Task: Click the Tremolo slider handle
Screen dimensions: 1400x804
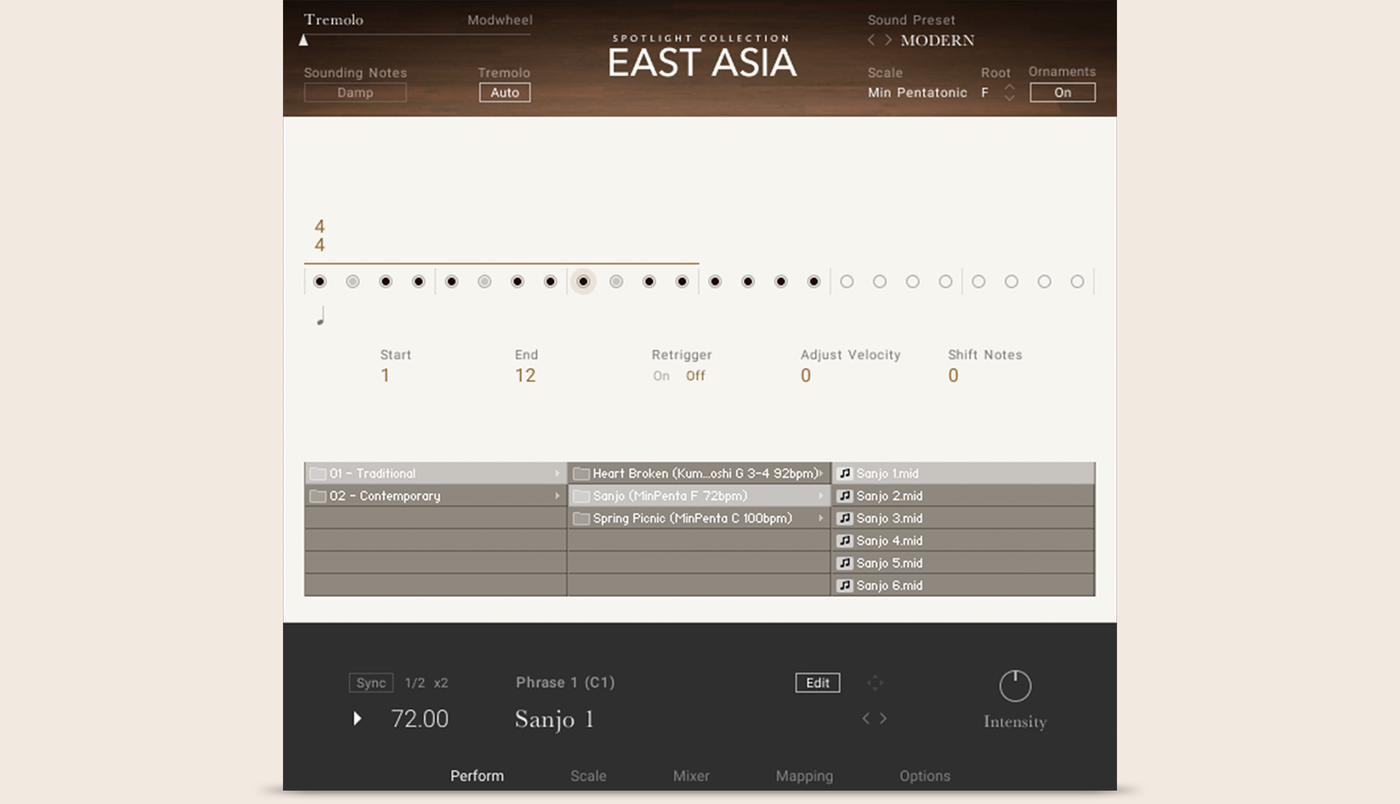Action: coord(304,40)
